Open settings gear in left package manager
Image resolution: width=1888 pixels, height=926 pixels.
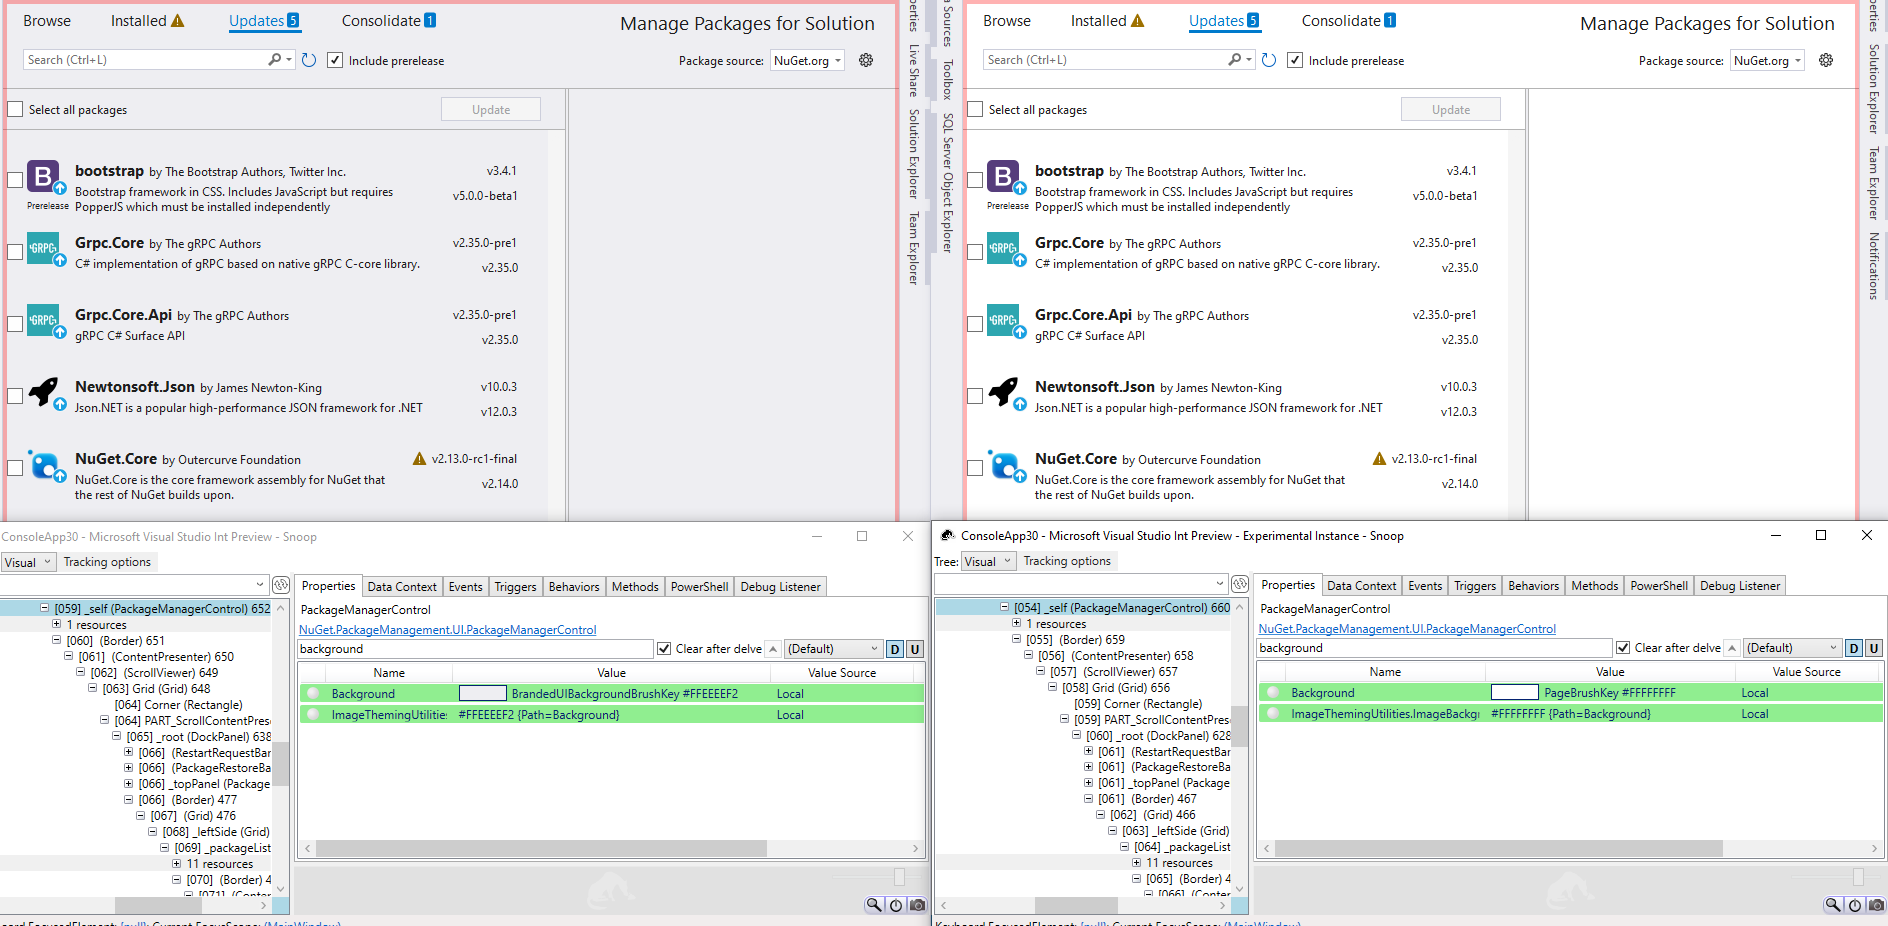866,60
